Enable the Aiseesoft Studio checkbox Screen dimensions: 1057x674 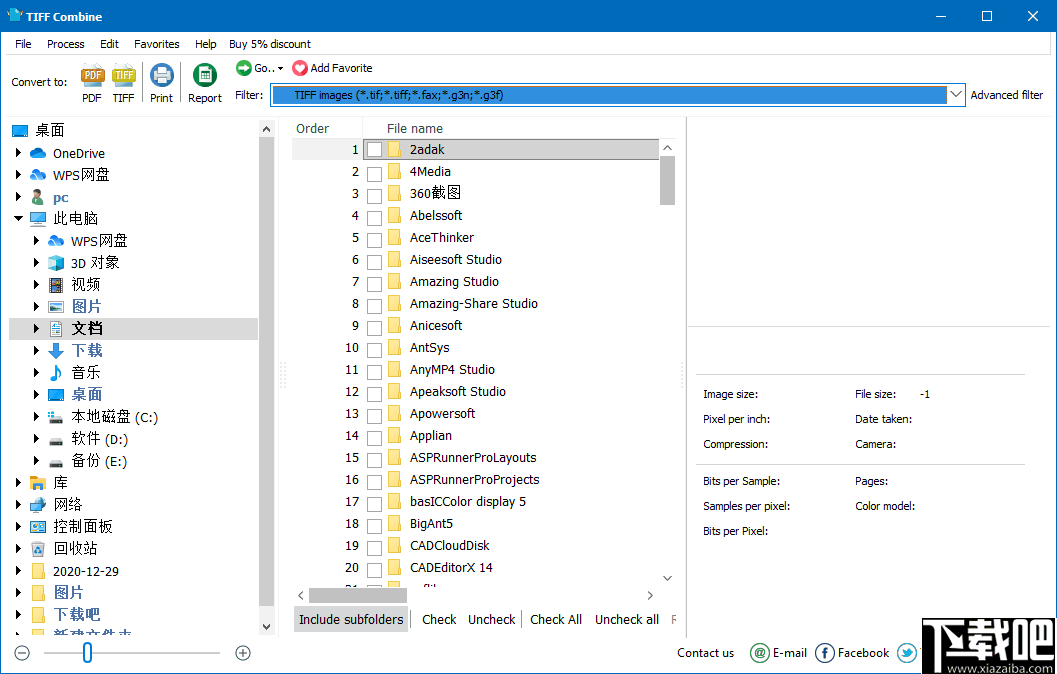click(374, 261)
